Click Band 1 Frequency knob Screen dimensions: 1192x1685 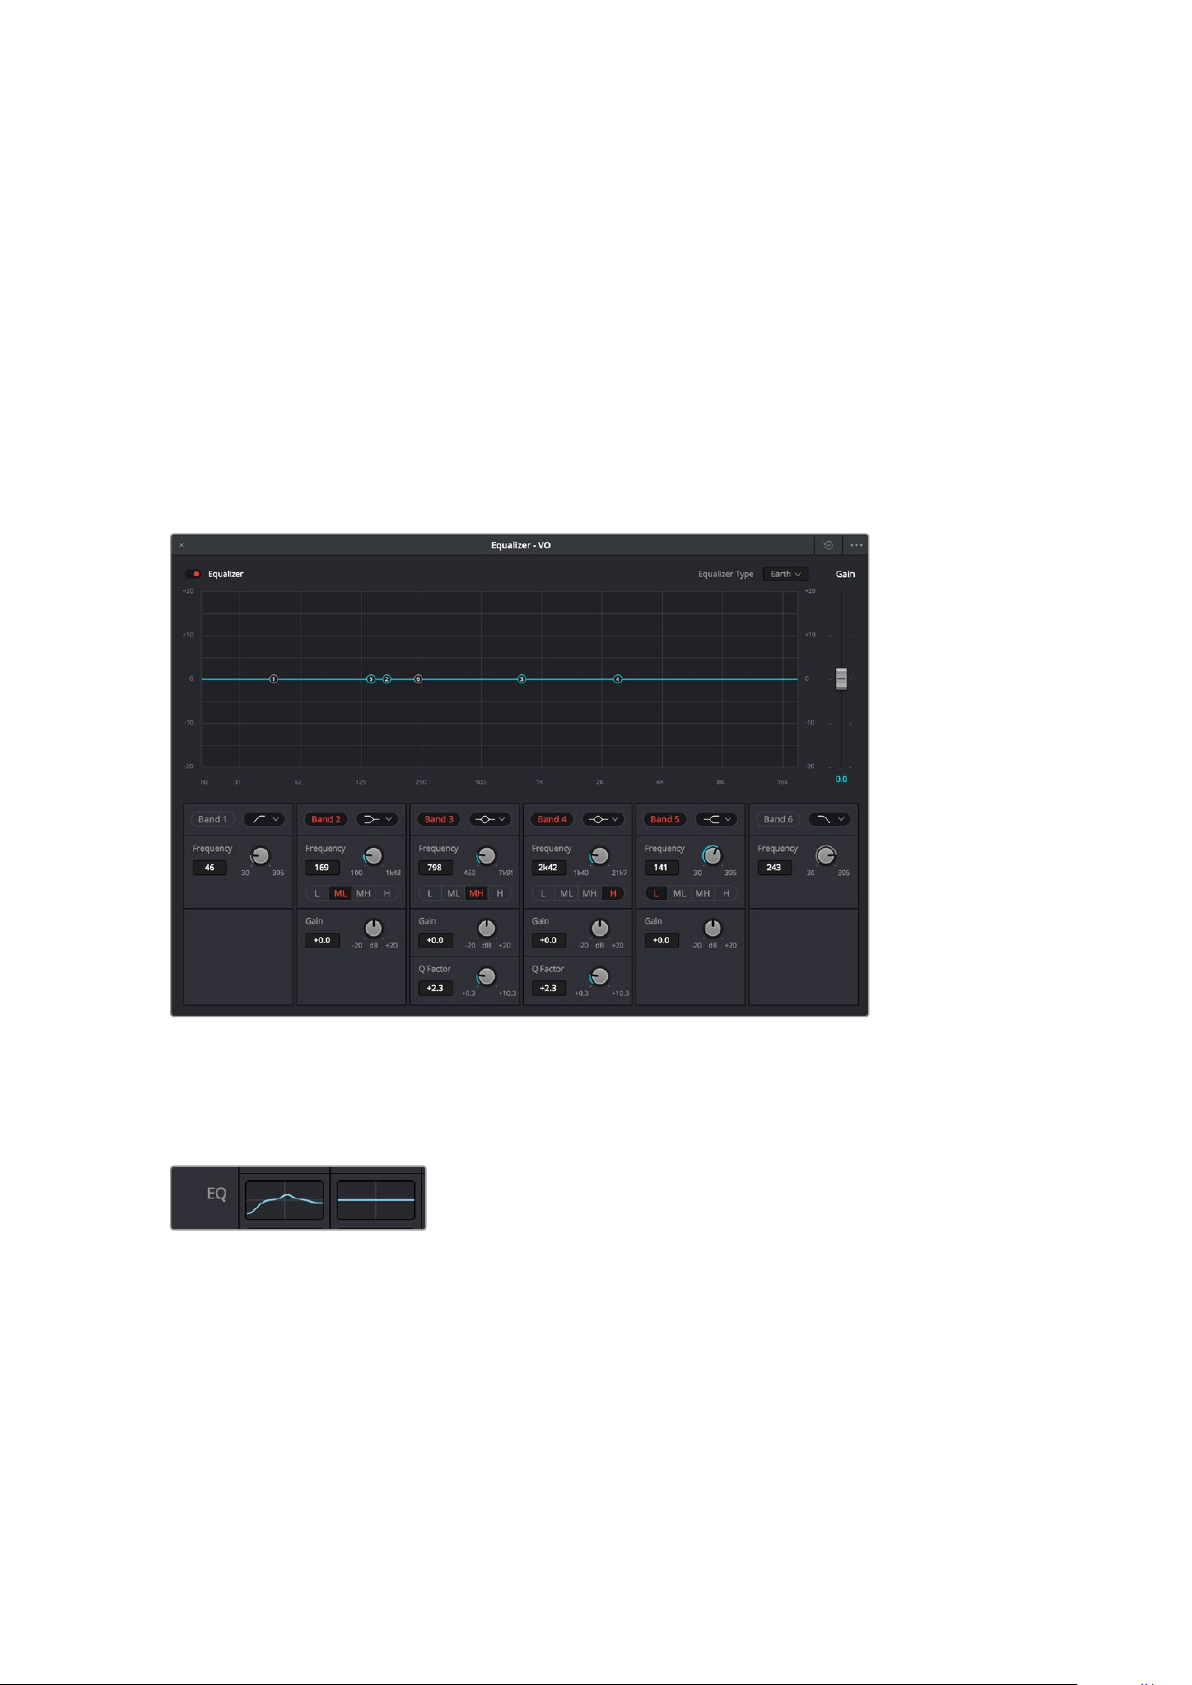tap(260, 856)
